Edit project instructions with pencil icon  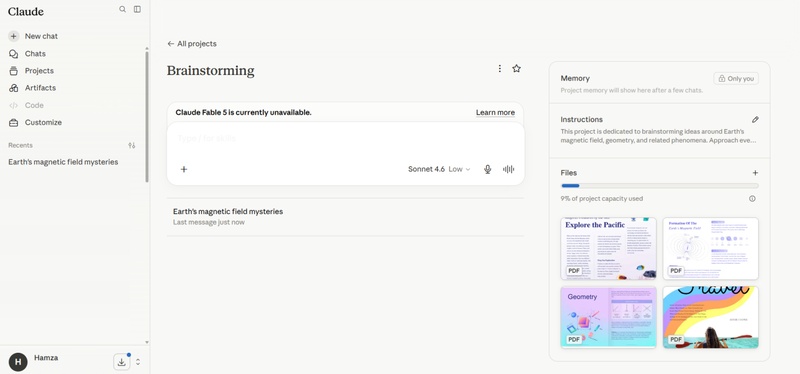coord(755,119)
